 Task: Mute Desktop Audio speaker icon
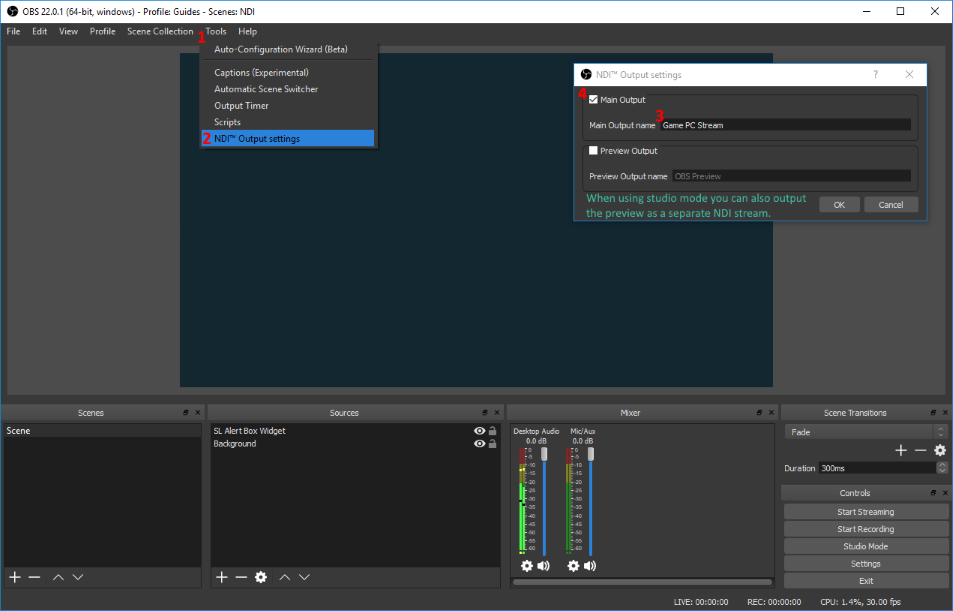coord(543,566)
